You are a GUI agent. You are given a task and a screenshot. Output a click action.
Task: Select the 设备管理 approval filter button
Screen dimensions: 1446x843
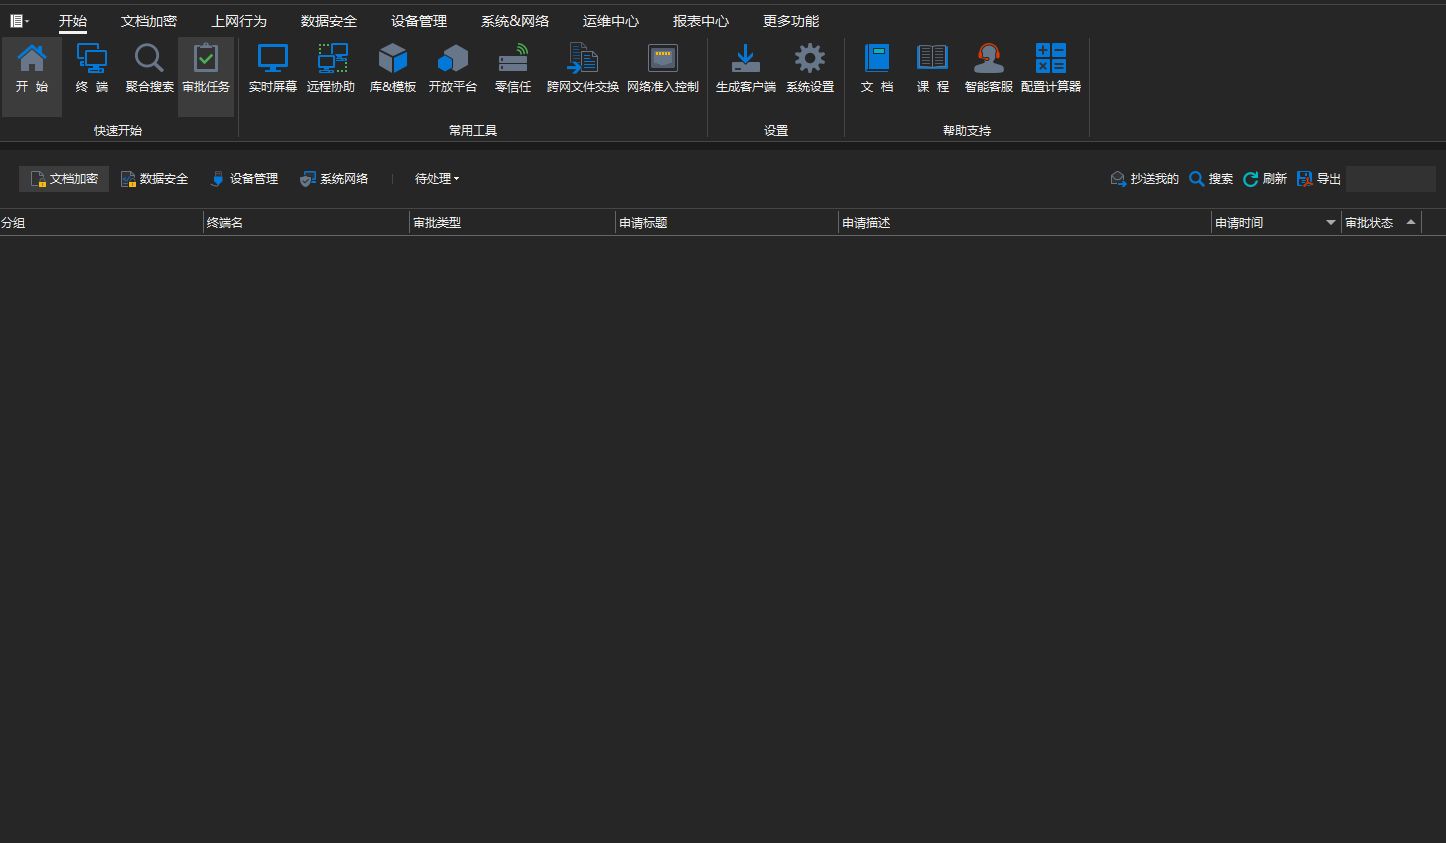point(244,179)
